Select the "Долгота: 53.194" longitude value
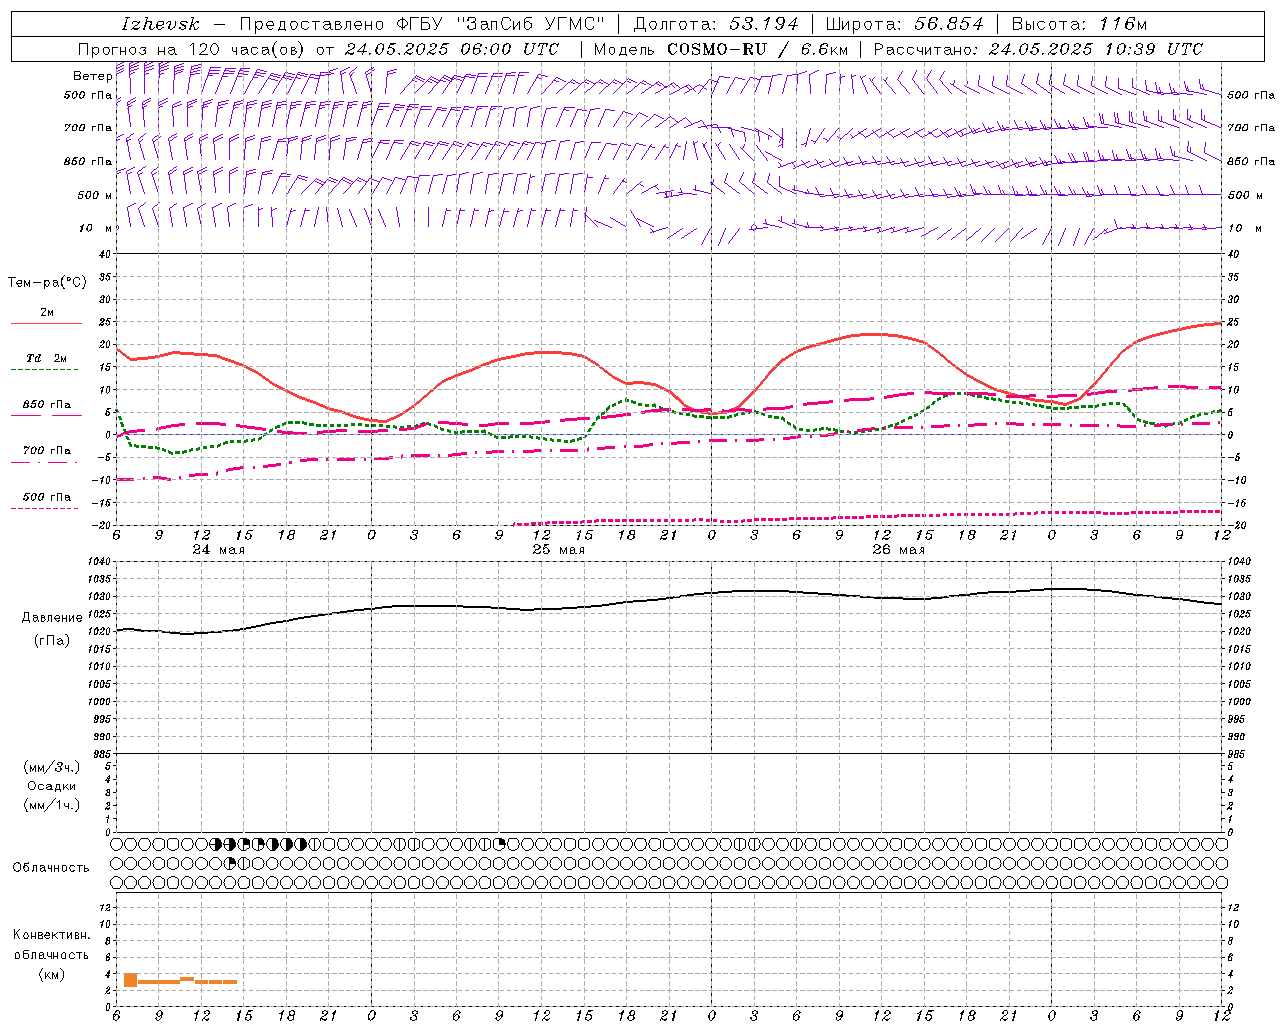This screenshot has height=1024, width=1280. (715, 24)
